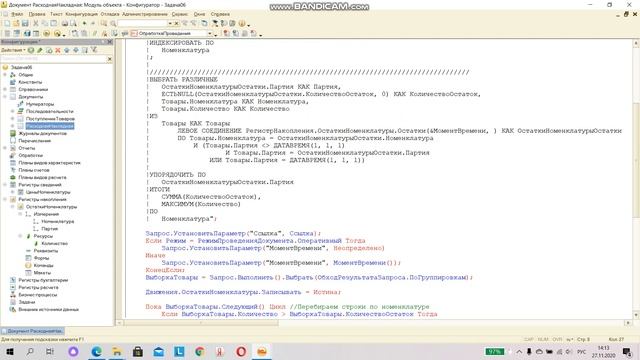Select Константы in the configuration tree

[30, 82]
